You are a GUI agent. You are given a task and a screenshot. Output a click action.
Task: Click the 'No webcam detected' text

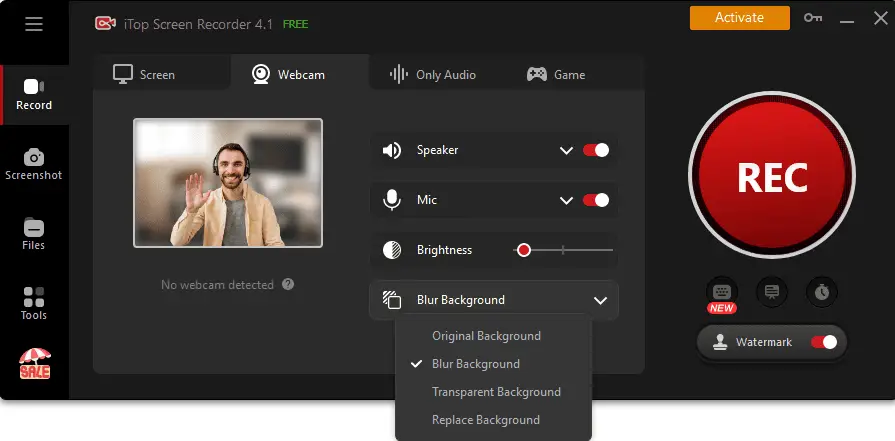pos(217,284)
